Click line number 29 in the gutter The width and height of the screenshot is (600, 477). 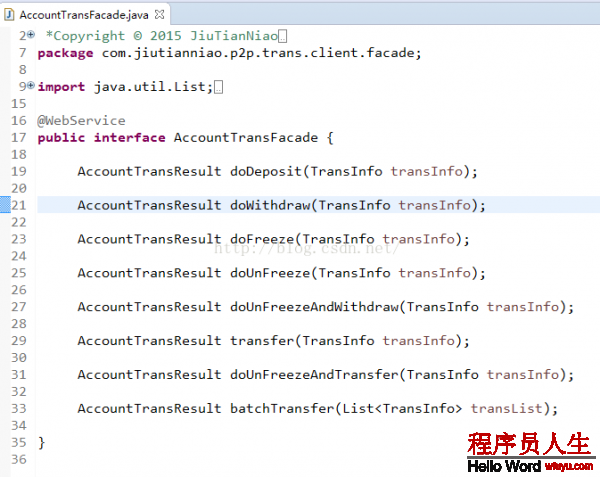pyautogui.click(x=19, y=340)
